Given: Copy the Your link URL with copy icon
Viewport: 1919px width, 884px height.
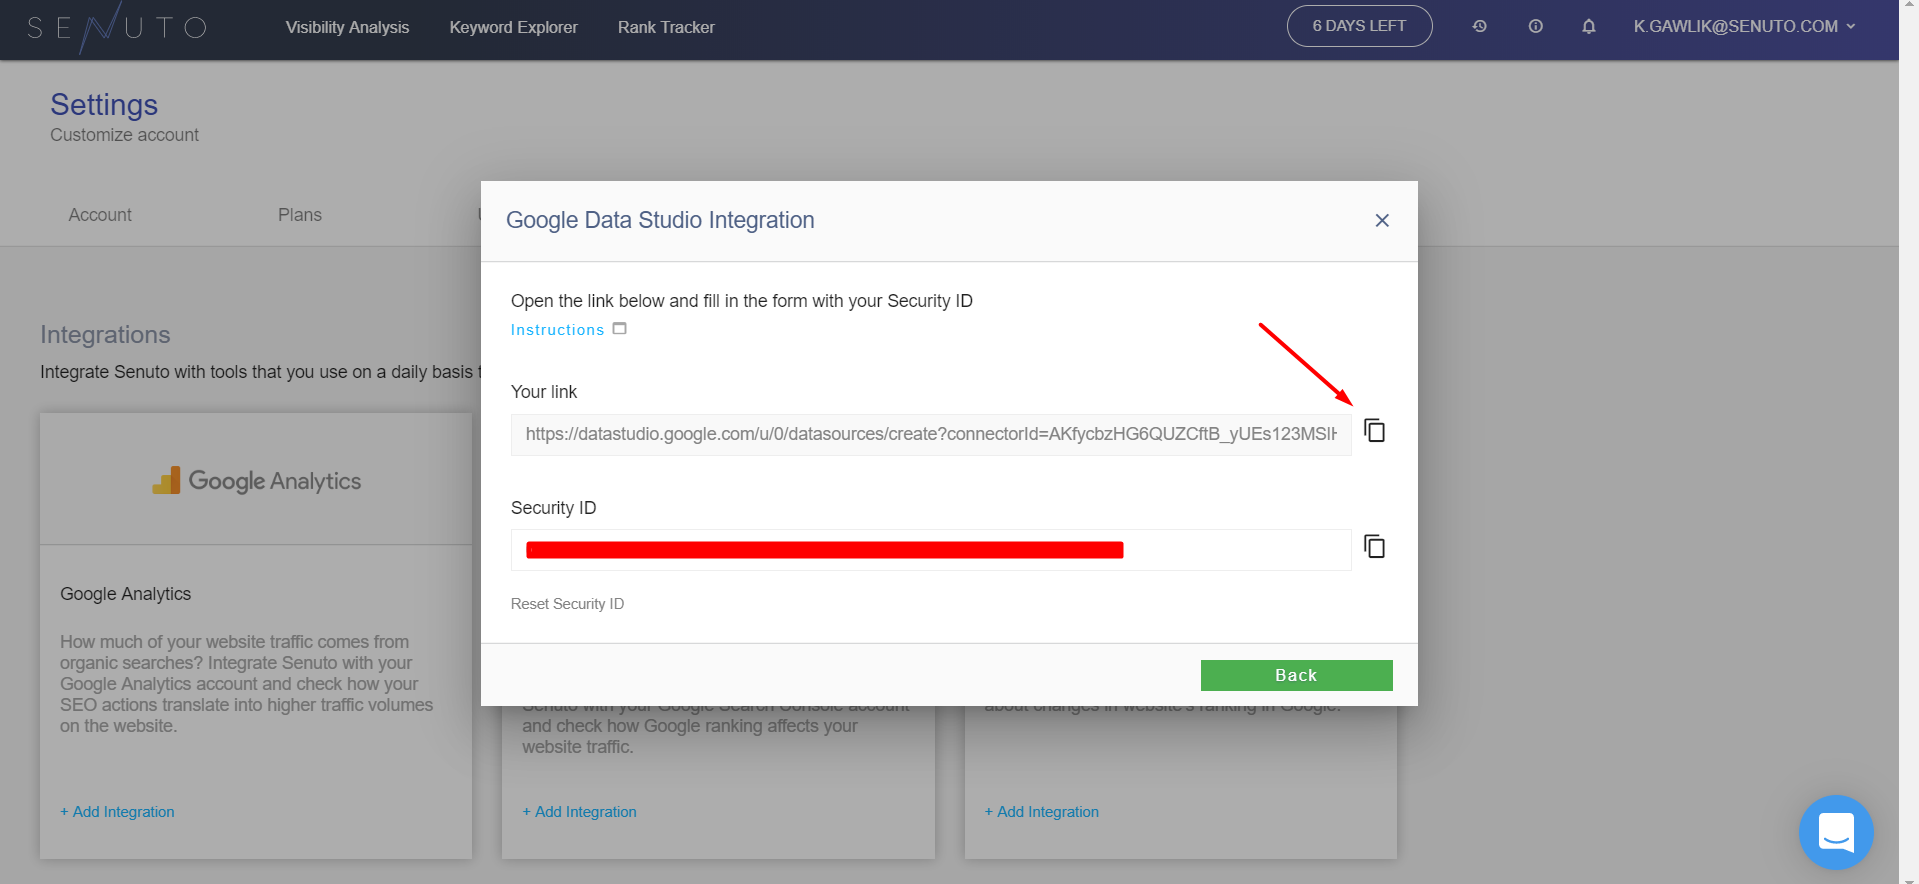Looking at the screenshot, I should tap(1375, 431).
